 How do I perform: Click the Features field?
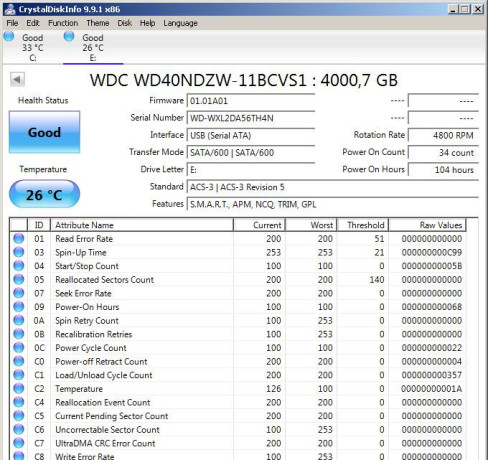[333, 204]
